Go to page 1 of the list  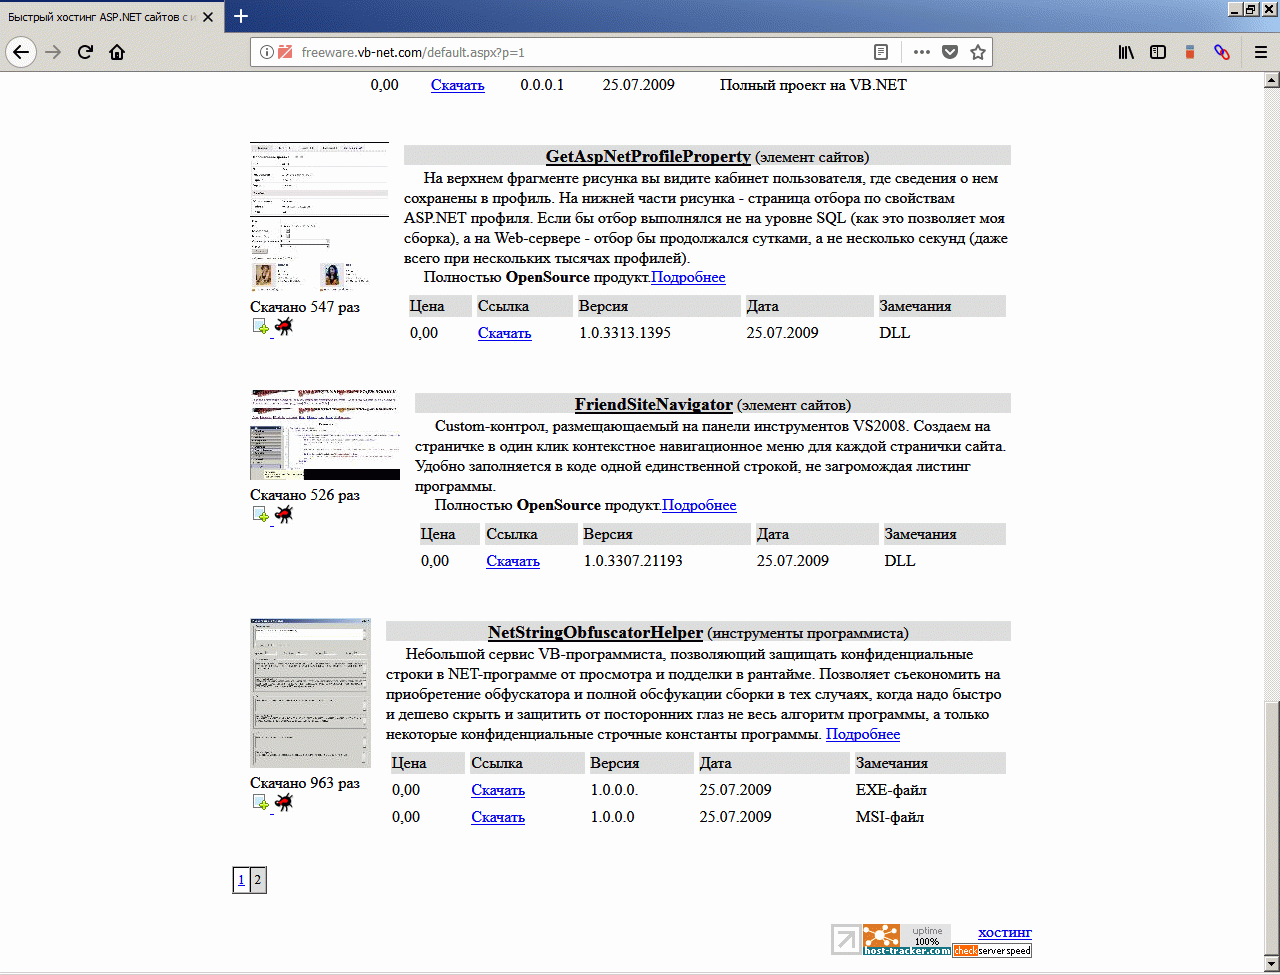pos(241,880)
